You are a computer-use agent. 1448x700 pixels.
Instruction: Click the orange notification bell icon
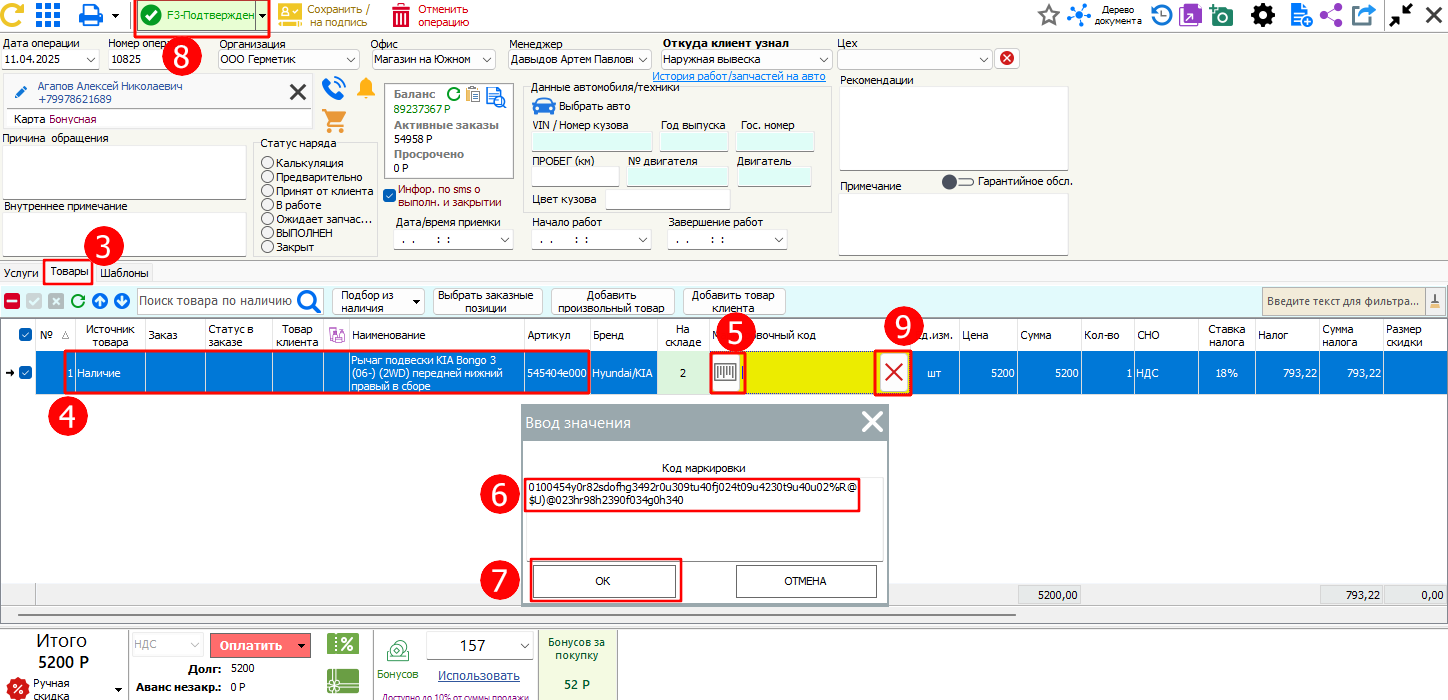[x=366, y=89]
